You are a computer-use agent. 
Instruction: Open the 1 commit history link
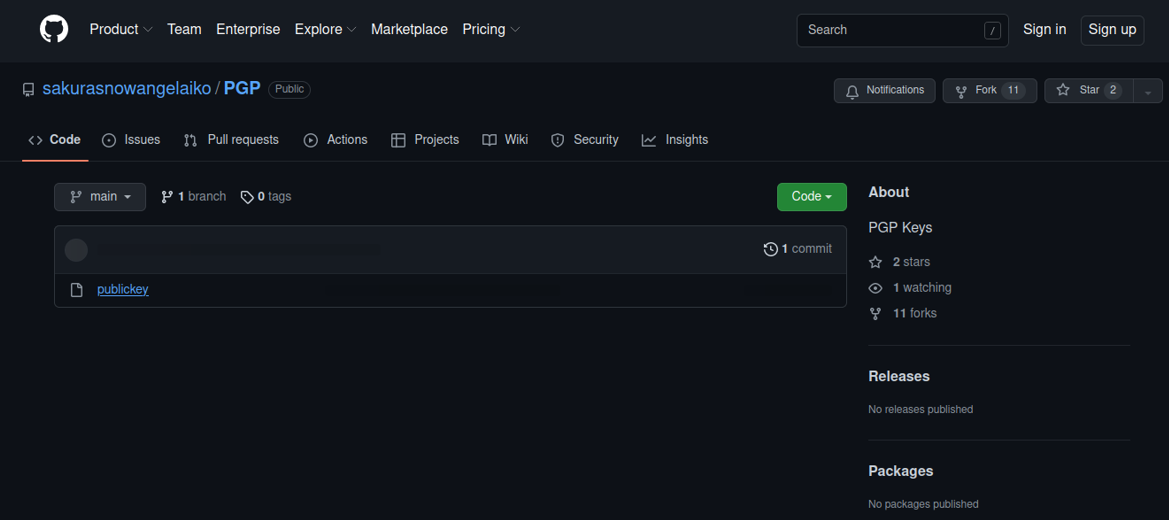point(798,249)
